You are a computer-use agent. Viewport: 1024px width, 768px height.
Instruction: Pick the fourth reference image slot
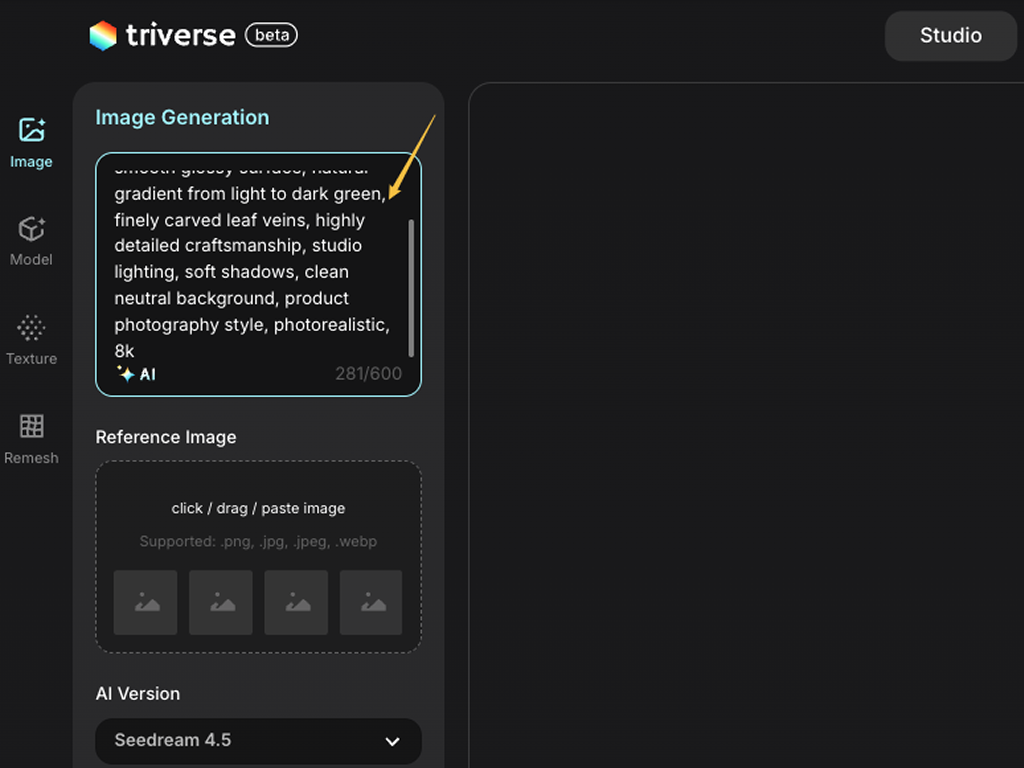(371, 603)
